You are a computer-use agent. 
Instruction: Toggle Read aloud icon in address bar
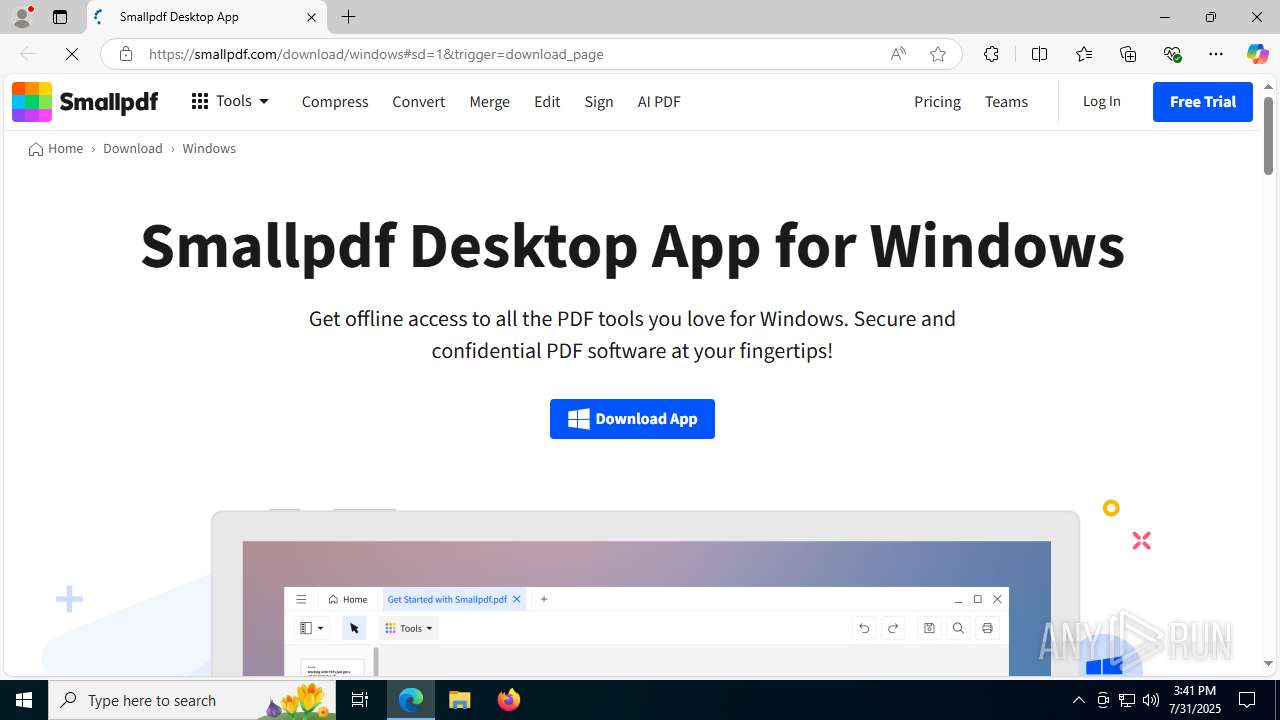pos(898,54)
